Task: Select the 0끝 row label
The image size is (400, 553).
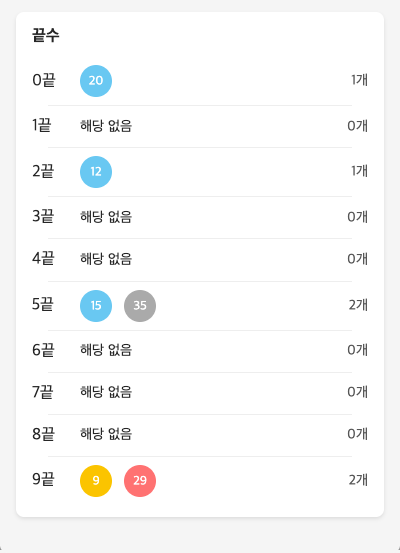Action: click(44, 80)
